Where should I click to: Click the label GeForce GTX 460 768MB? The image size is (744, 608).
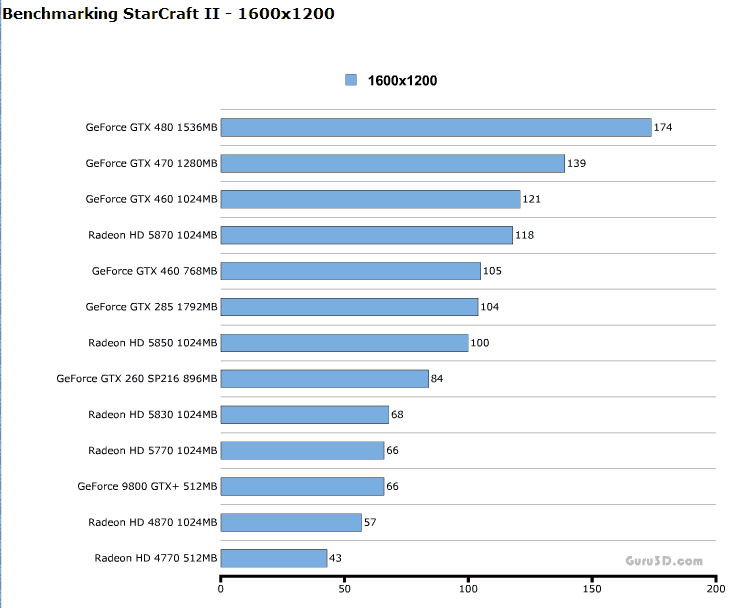(x=155, y=271)
